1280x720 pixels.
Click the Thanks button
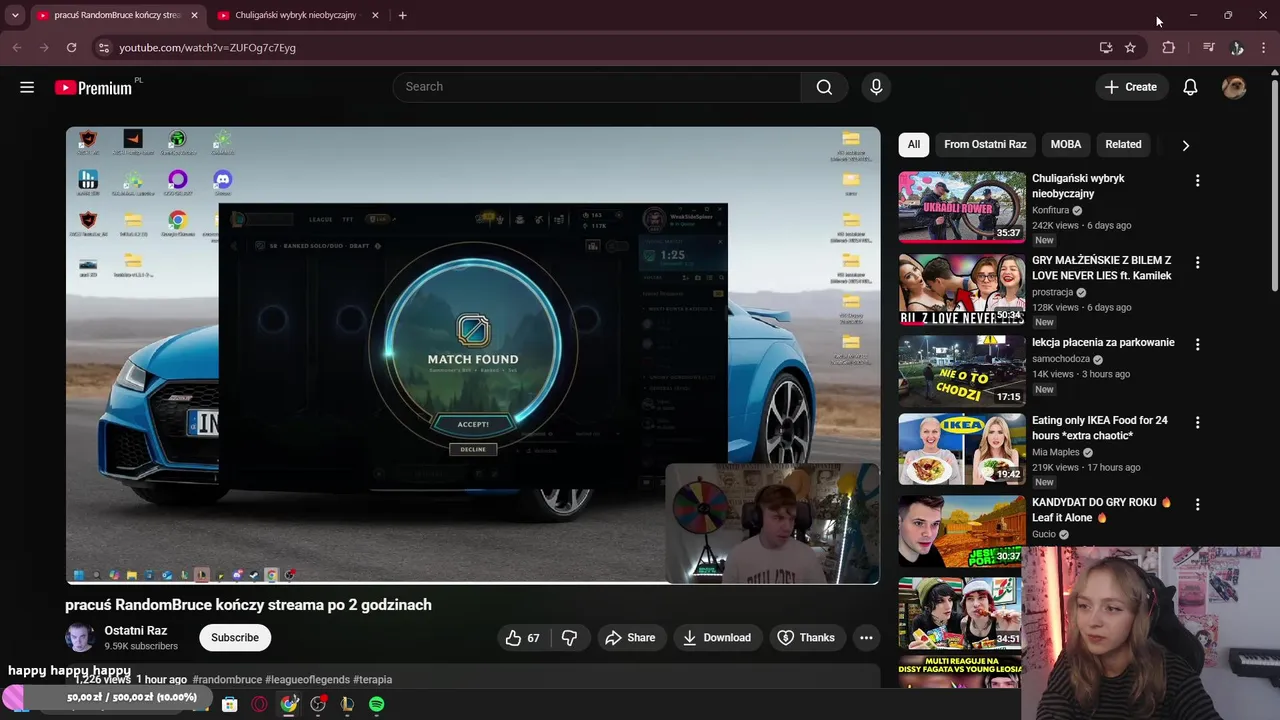click(806, 638)
